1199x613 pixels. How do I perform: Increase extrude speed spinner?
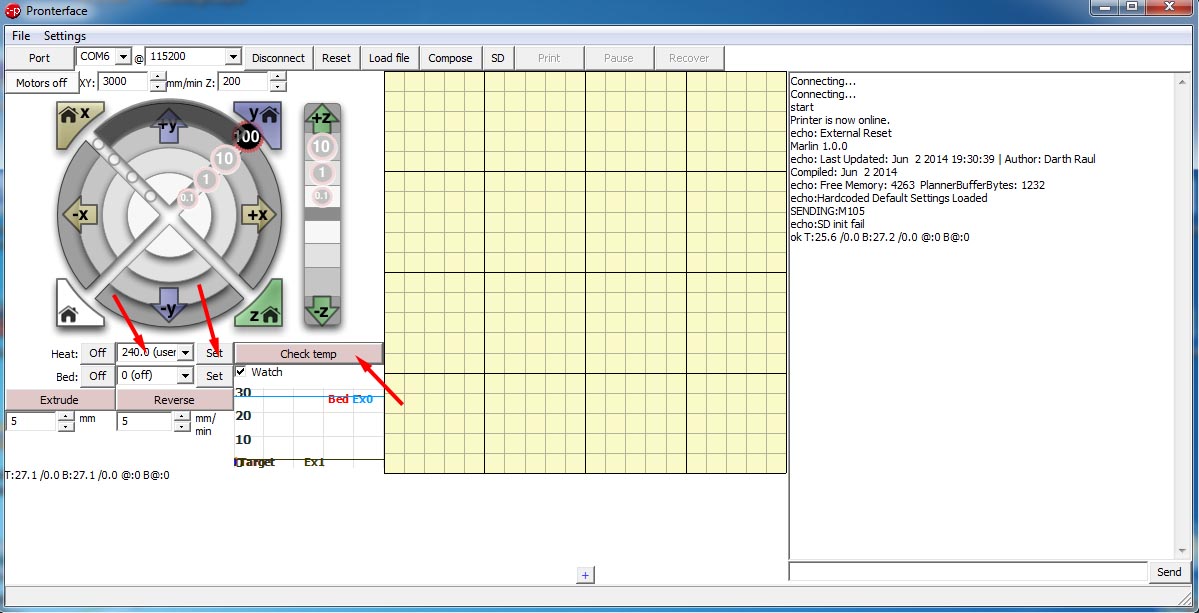click(181, 417)
